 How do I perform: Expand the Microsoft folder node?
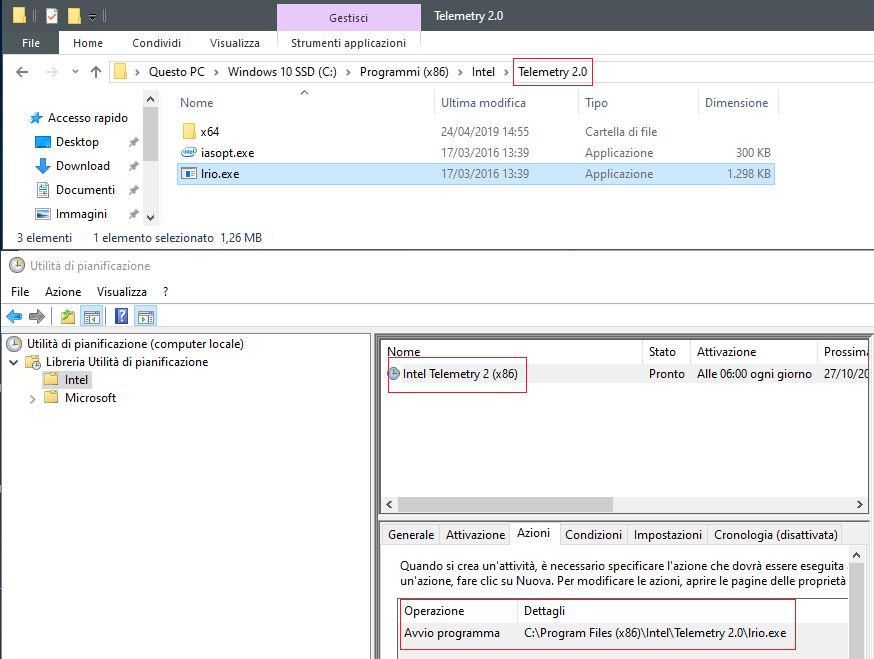(32, 399)
